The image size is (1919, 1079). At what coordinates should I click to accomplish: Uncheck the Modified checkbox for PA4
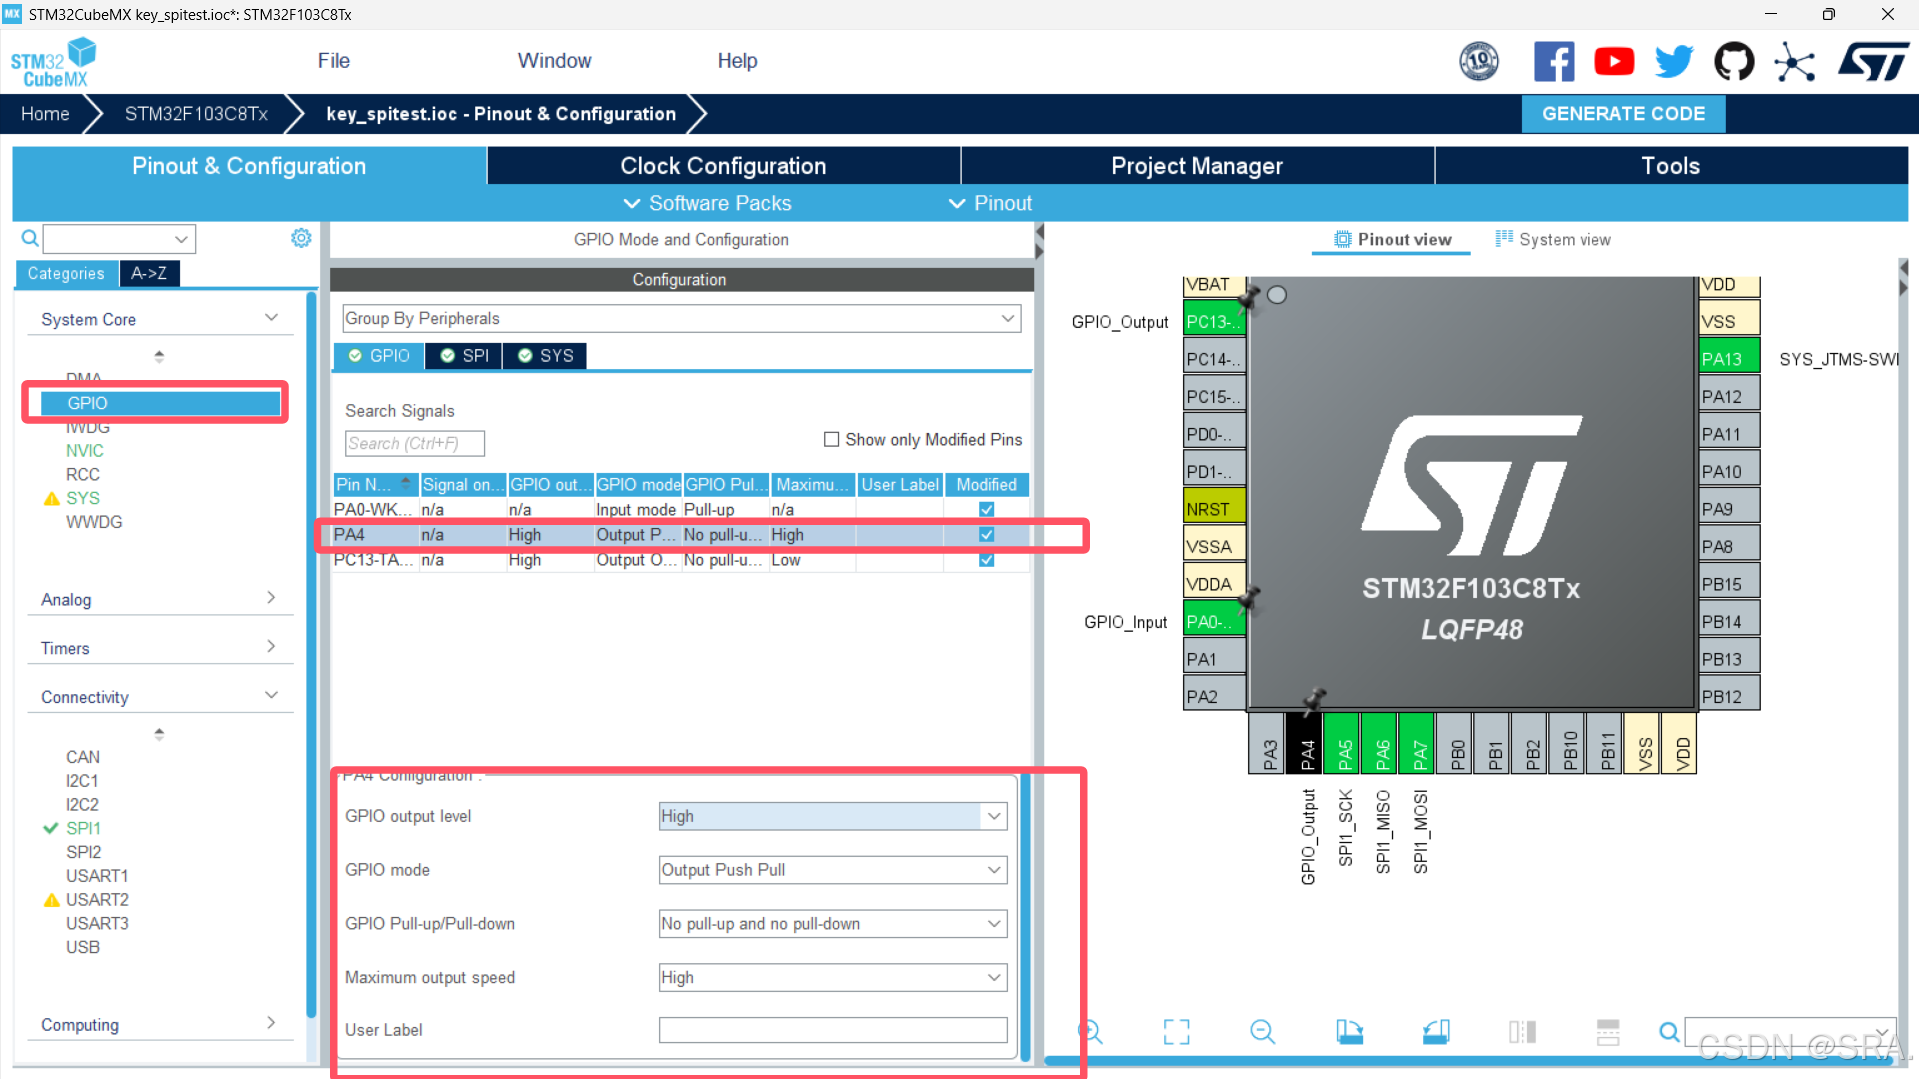986,534
